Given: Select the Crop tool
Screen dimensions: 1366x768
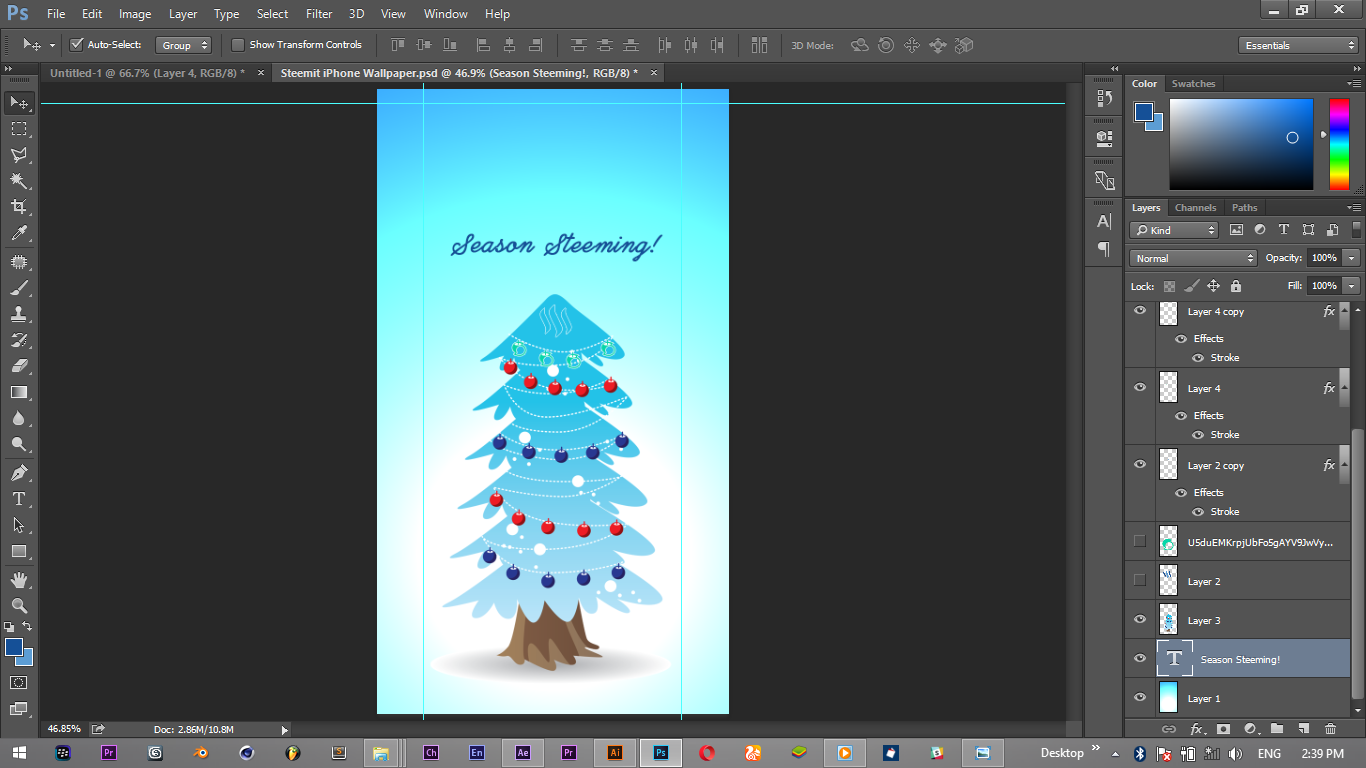Looking at the screenshot, I should tap(19, 207).
